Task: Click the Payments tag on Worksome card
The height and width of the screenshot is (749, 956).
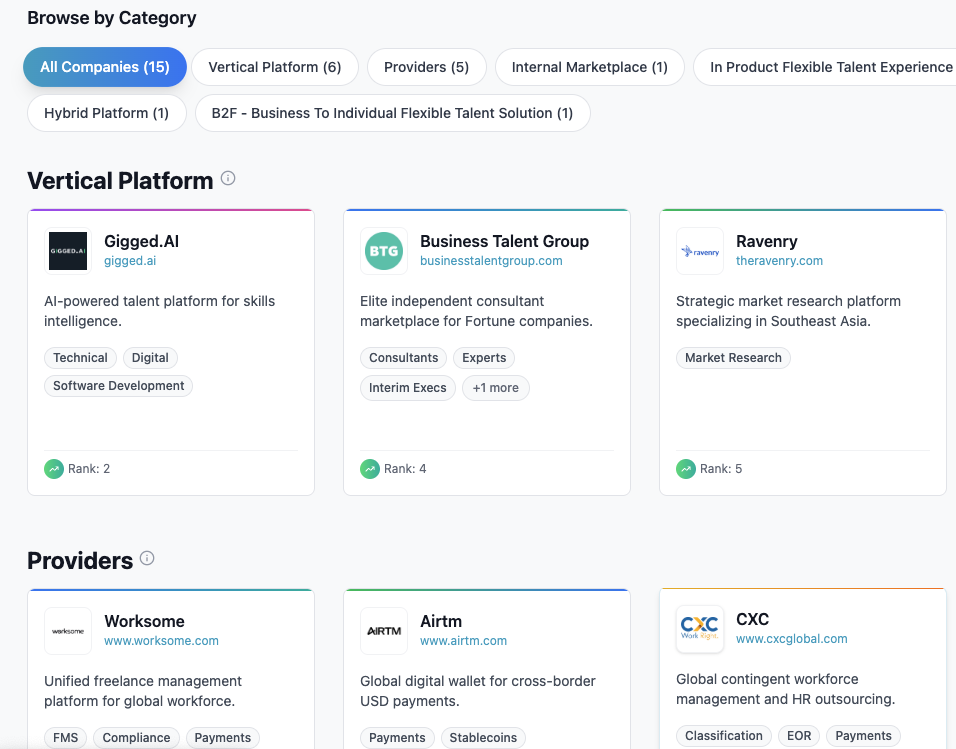Action: (223, 737)
